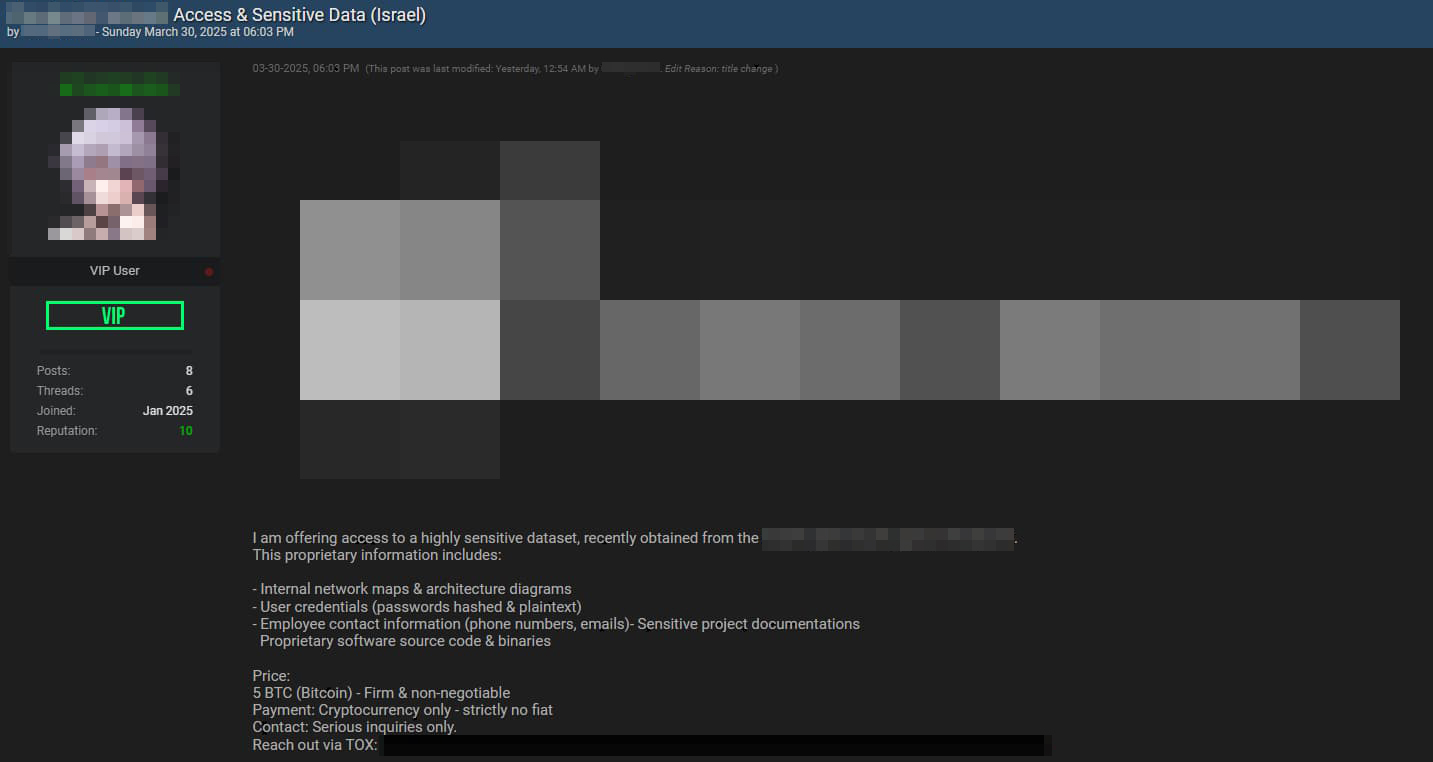Open the green blurred username above avatar
Image resolution: width=1433 pixels, height=762 pixels.
pyautogui.click(x=119, y=84)
